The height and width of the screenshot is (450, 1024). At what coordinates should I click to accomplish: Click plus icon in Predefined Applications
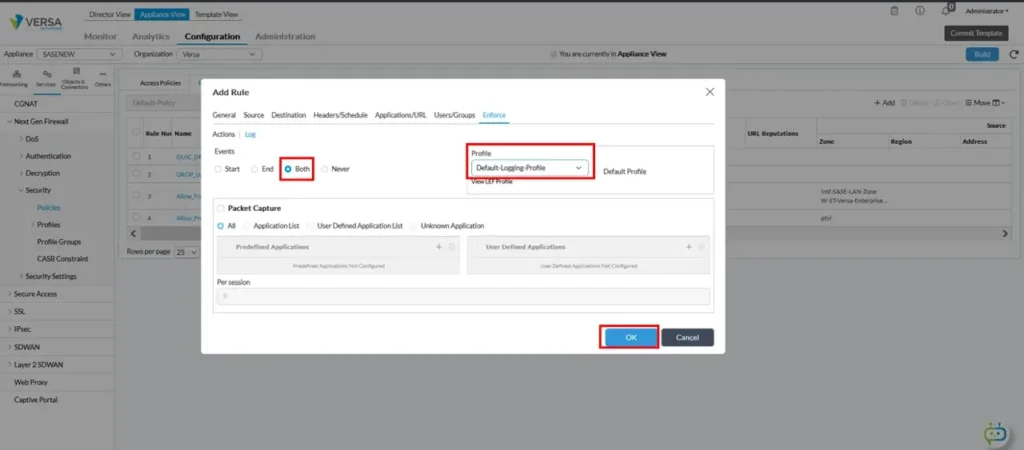point(438,246)
